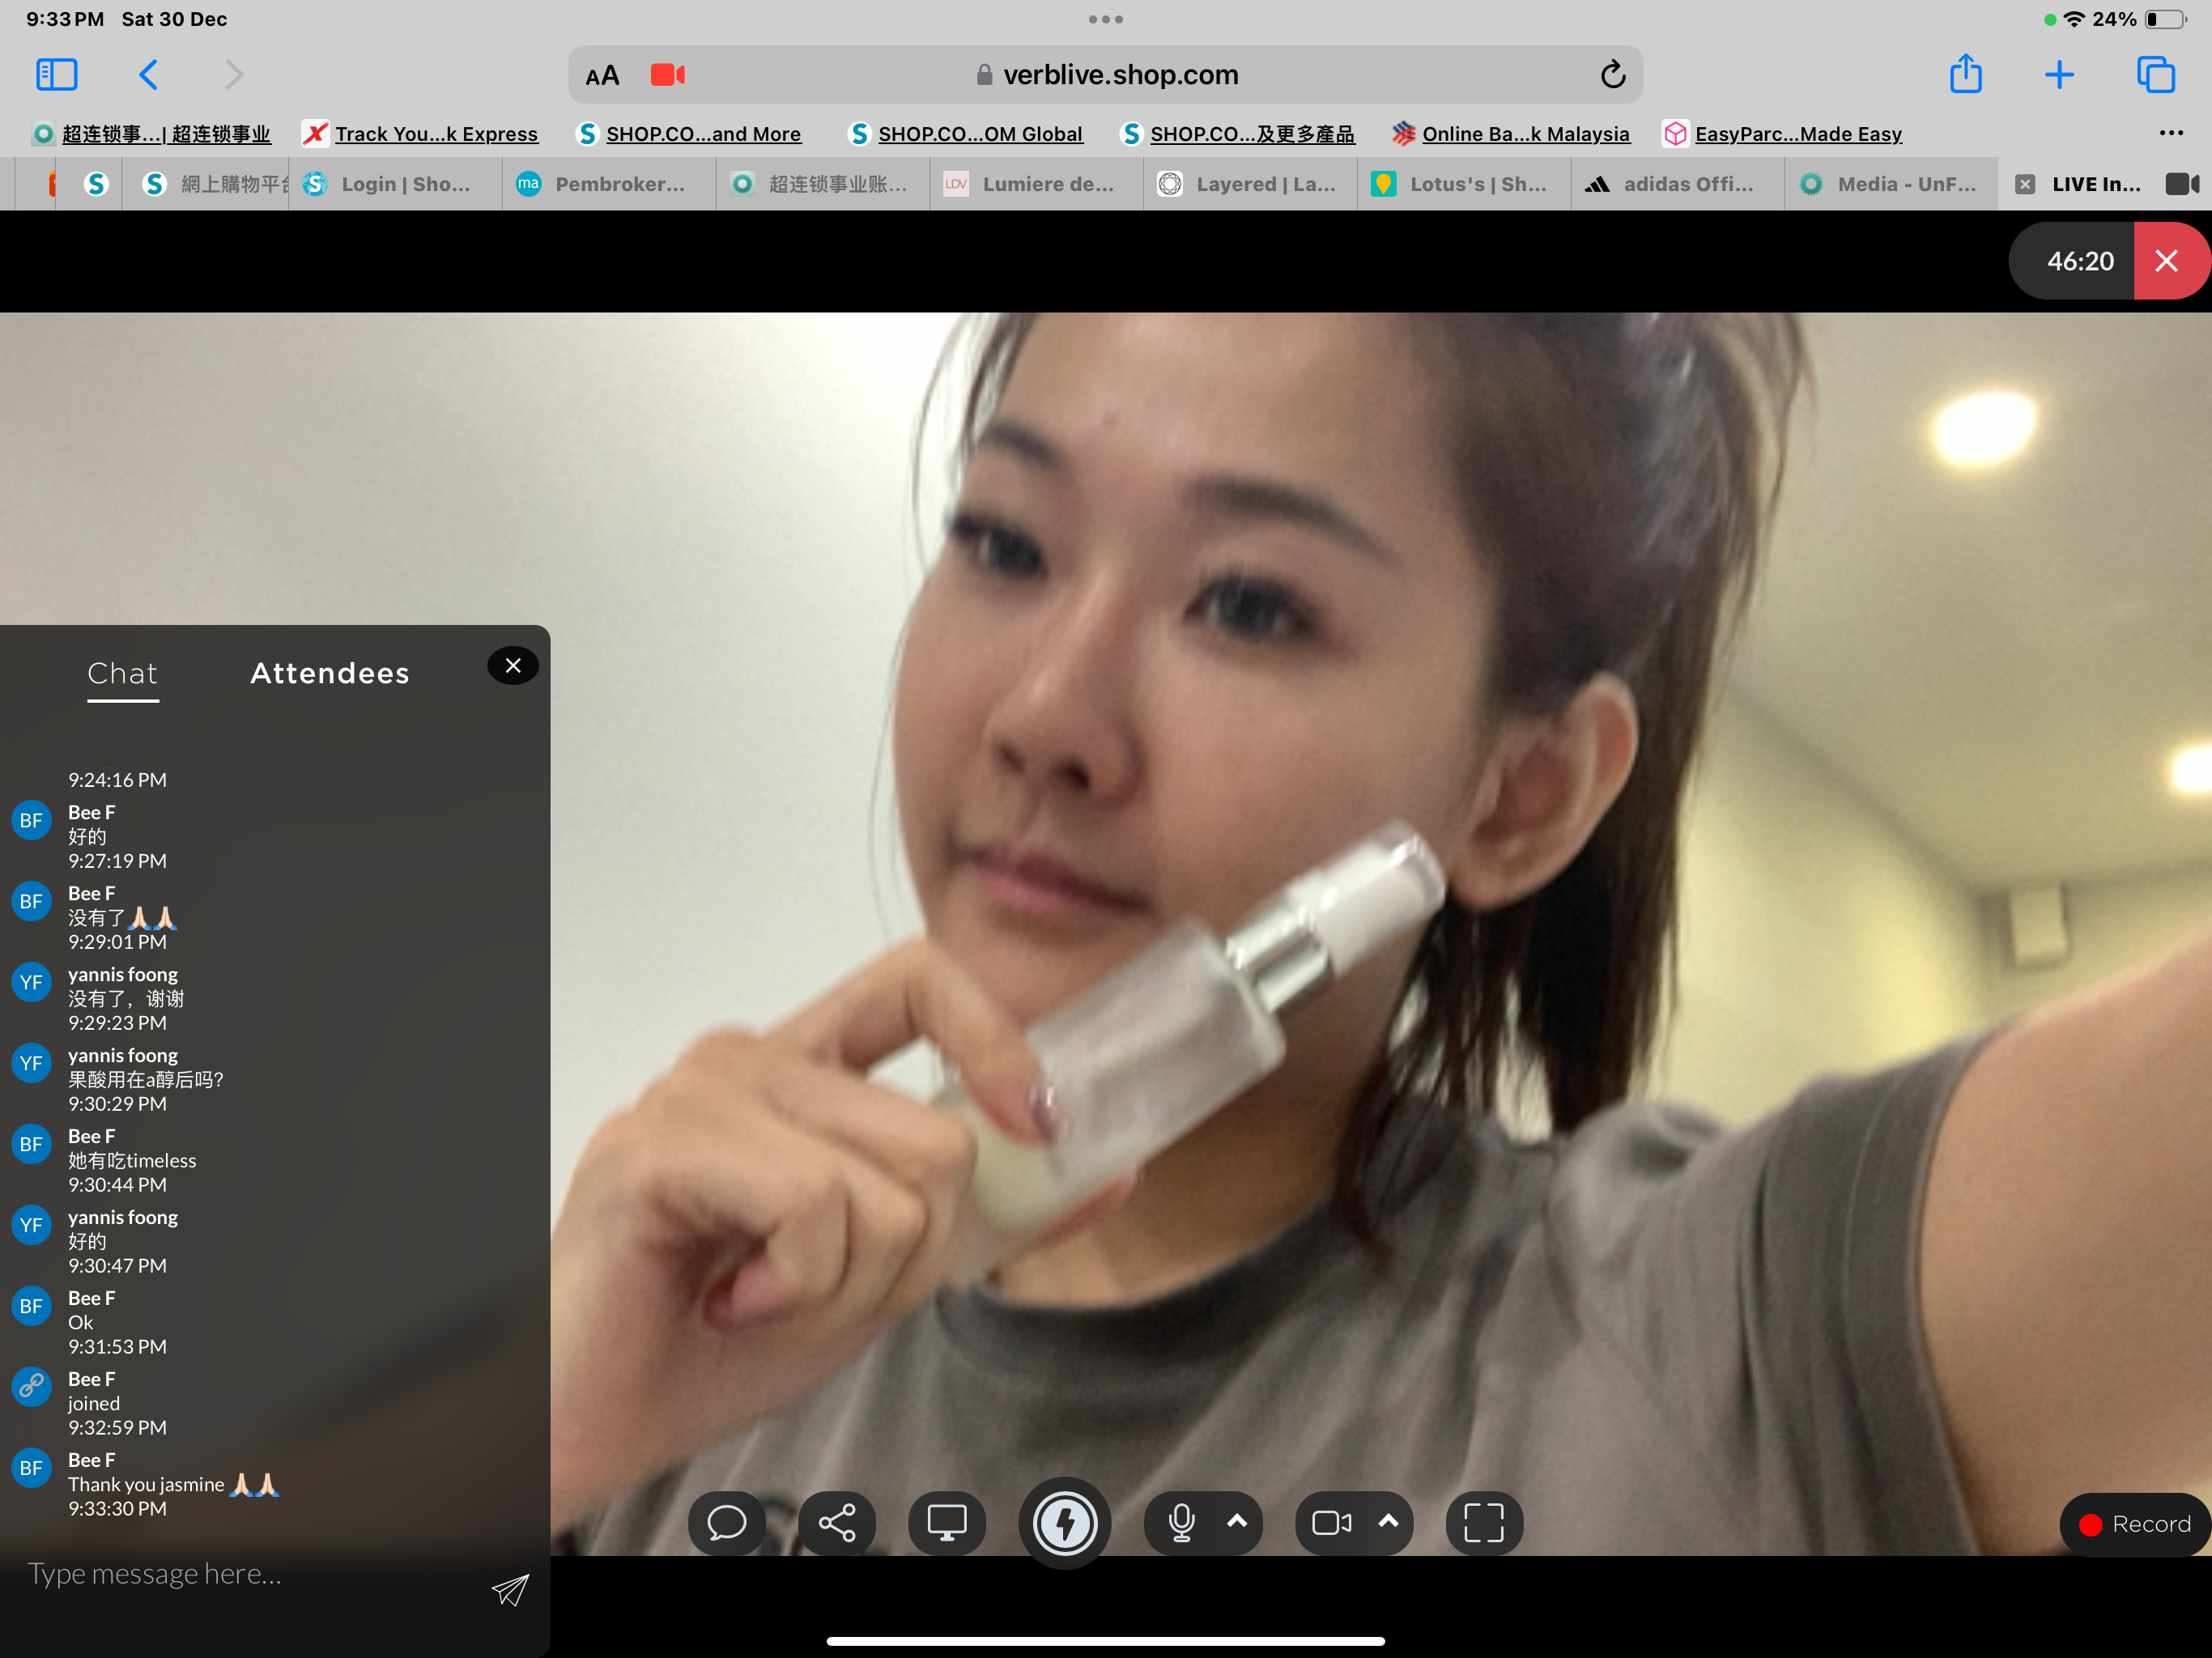Switch to Layered | La... tab
The width and height of the screenshot is (2212, 1658).
(1251, 184)
